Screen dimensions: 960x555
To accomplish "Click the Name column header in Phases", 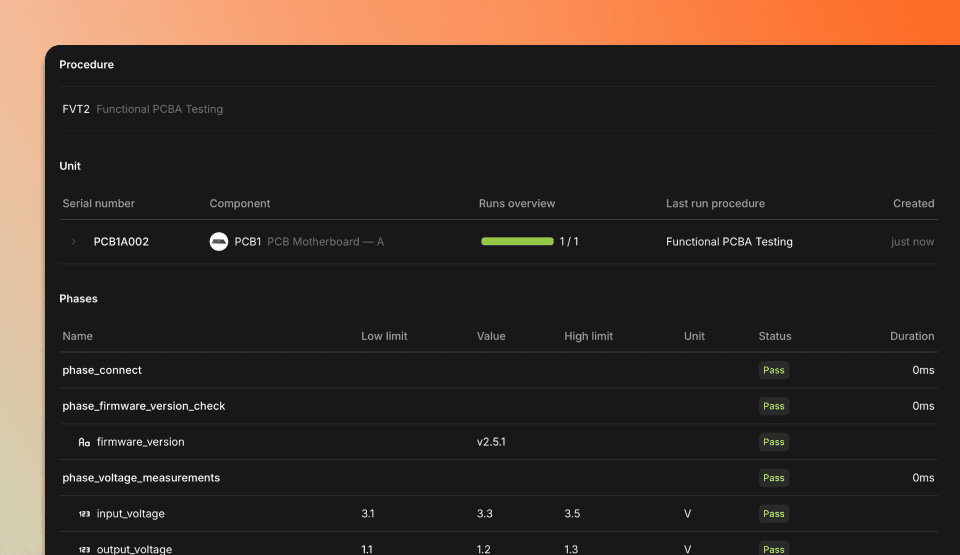I will pyautogui.click(x=78, y=336).
